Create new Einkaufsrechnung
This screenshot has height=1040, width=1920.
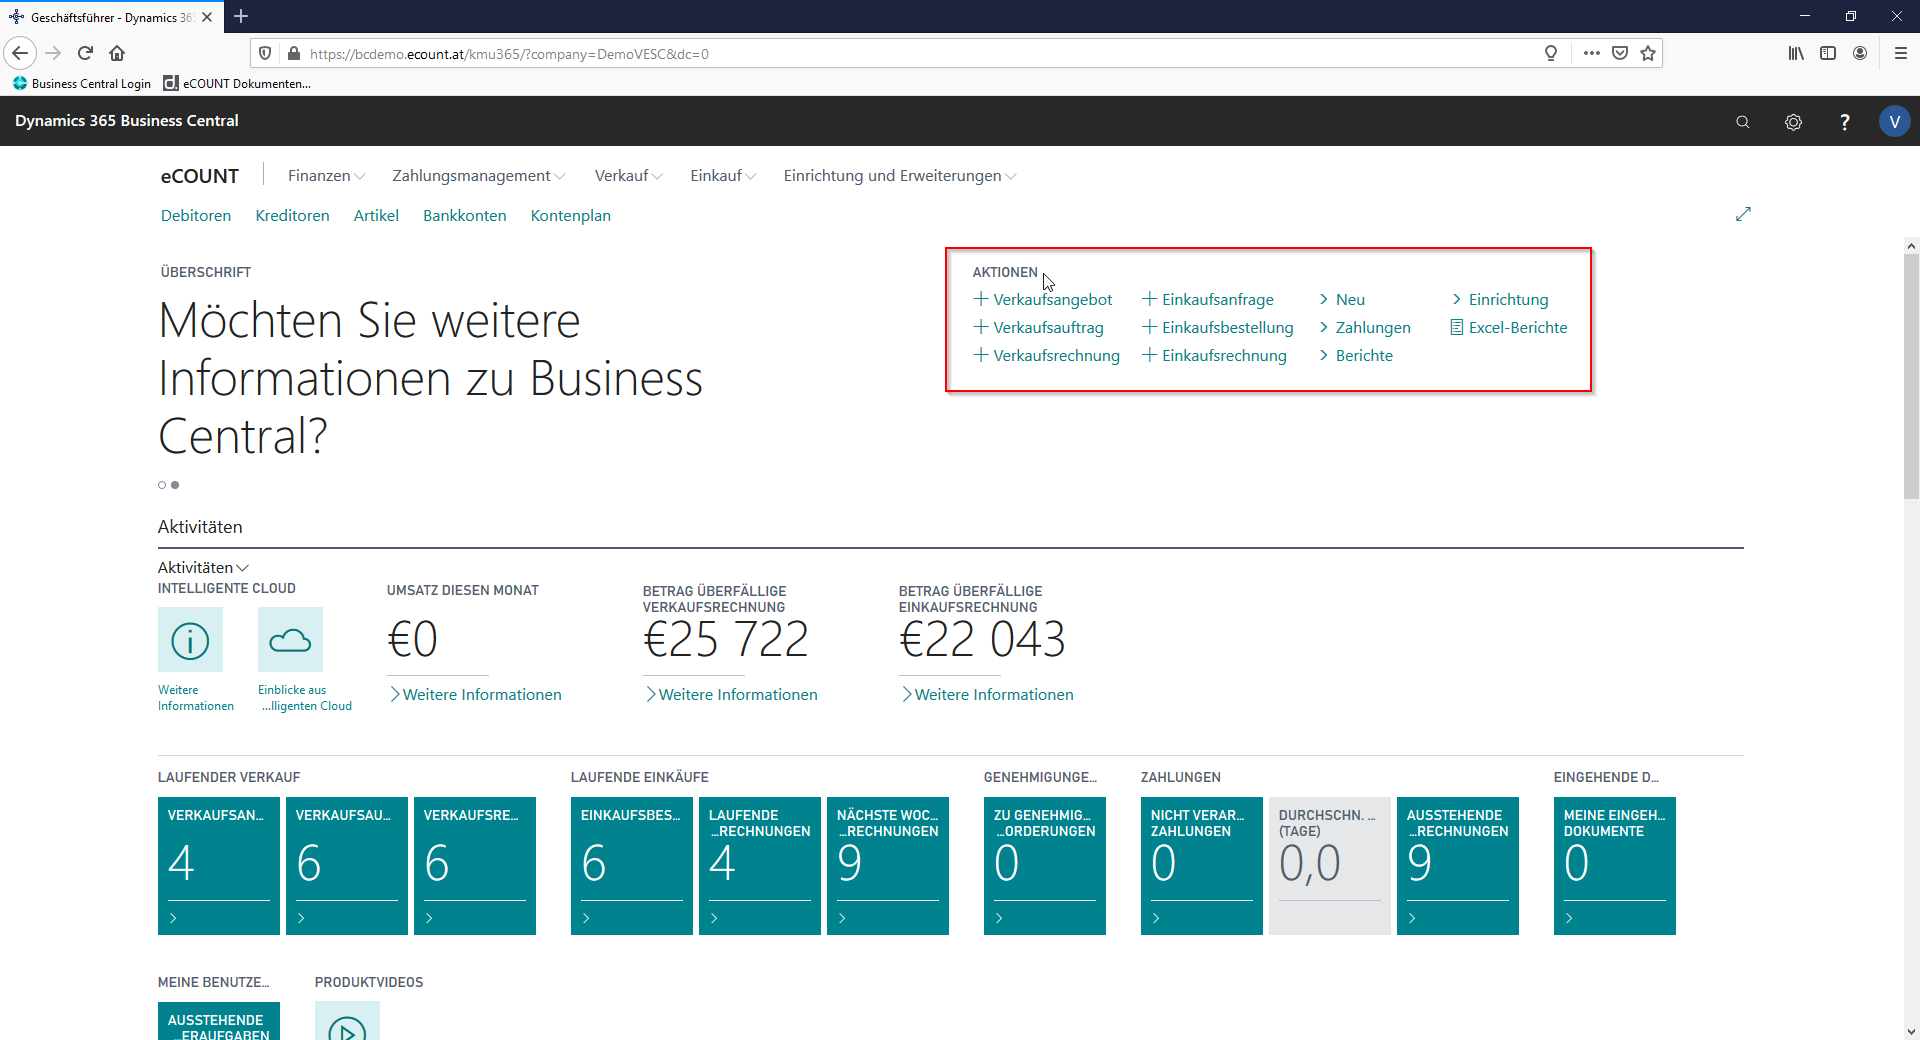click(1215, 355)
